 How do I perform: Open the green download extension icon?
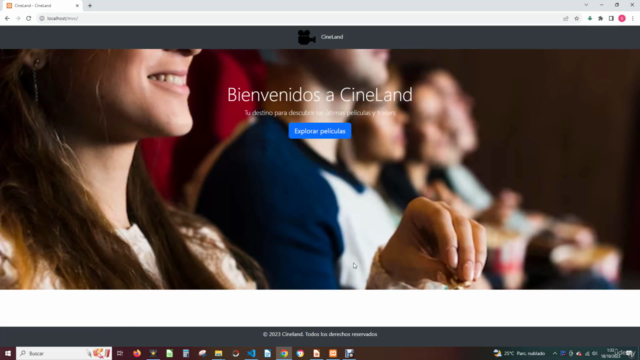pos(590,18)
